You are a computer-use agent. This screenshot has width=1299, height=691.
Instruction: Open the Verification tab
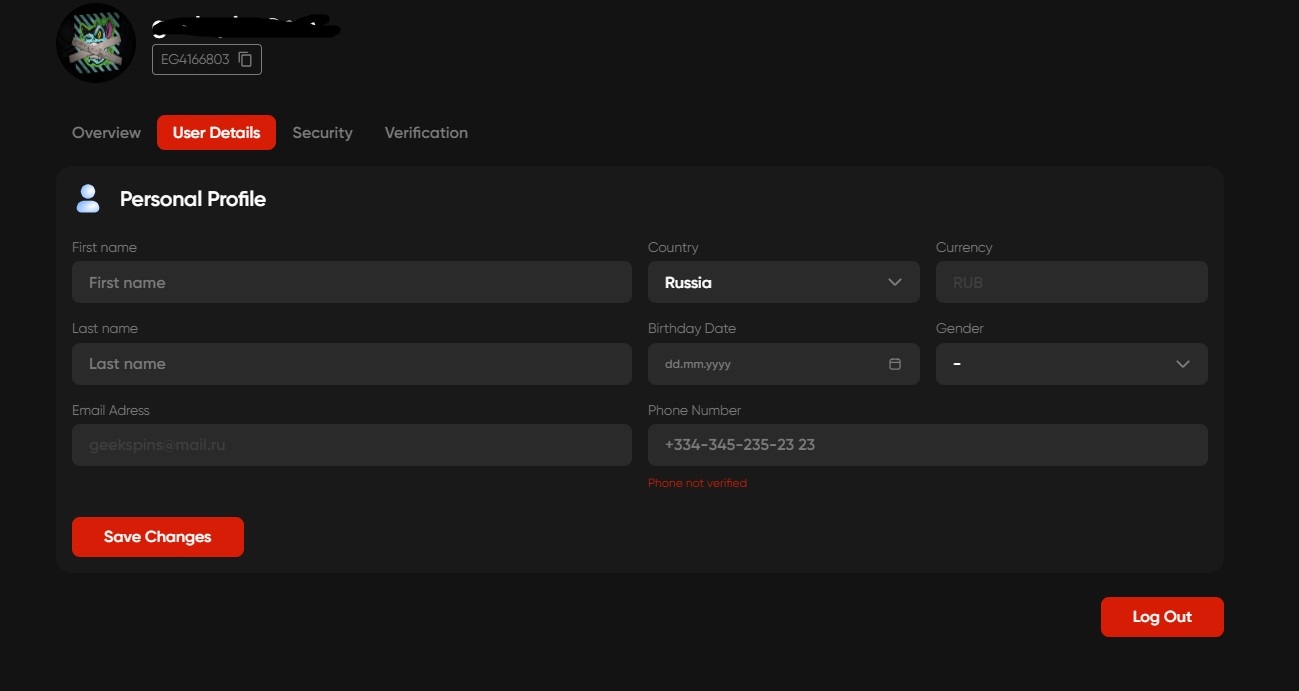(x=426, y=133)
